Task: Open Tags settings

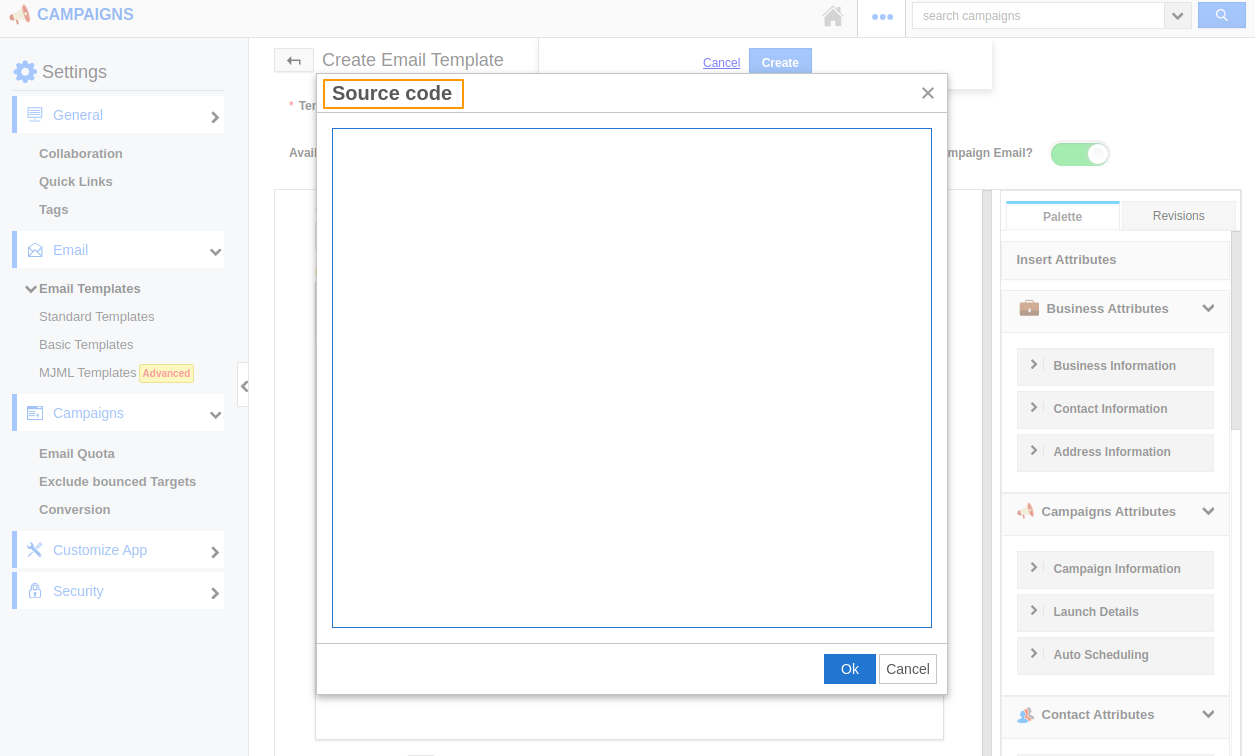Action: (x=54, y=209)
